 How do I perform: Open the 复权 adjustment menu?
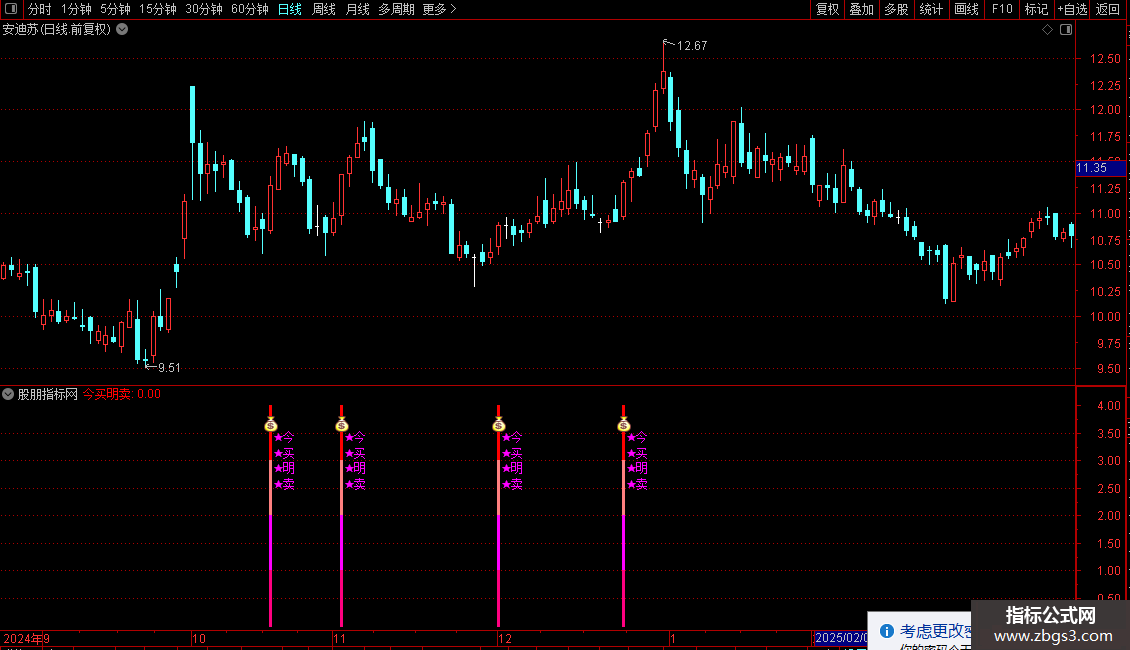point(827,9)
